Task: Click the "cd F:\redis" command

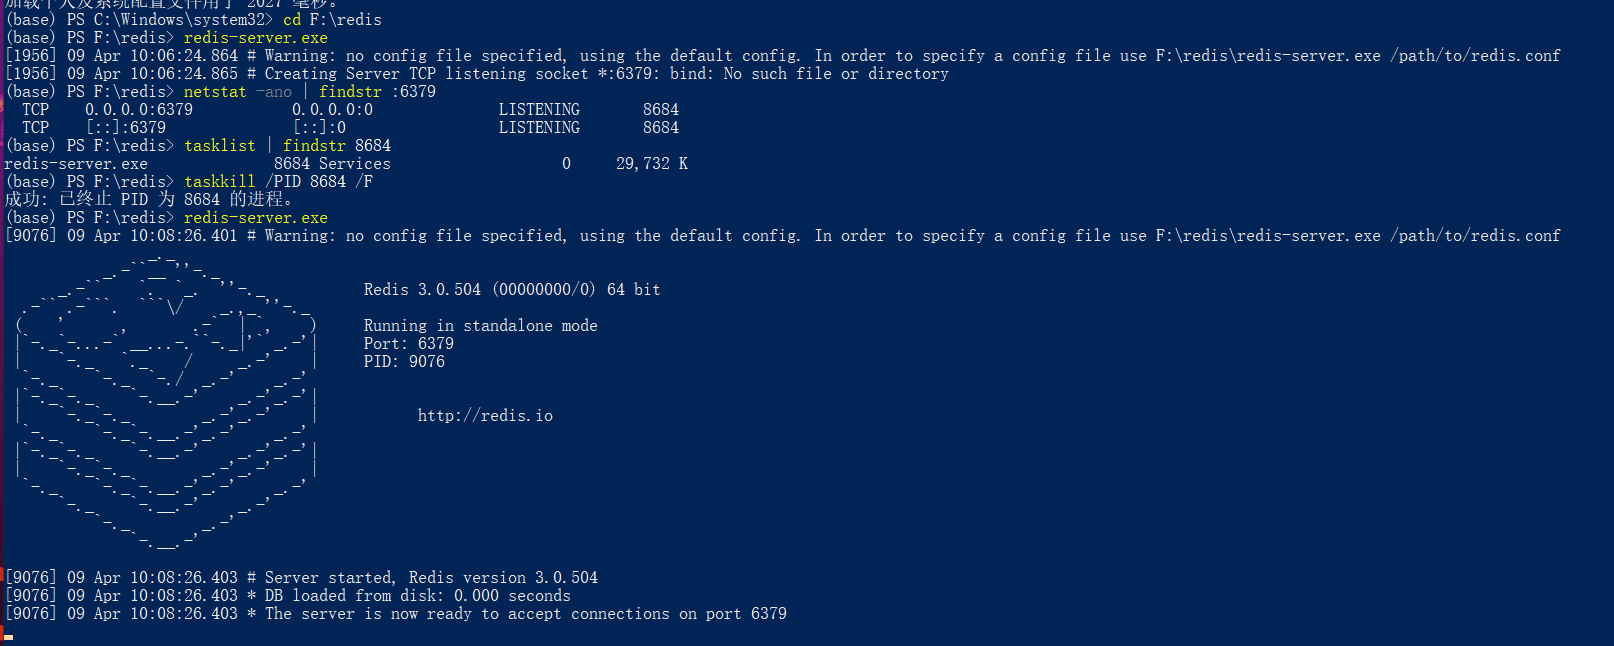Action: 332,20
